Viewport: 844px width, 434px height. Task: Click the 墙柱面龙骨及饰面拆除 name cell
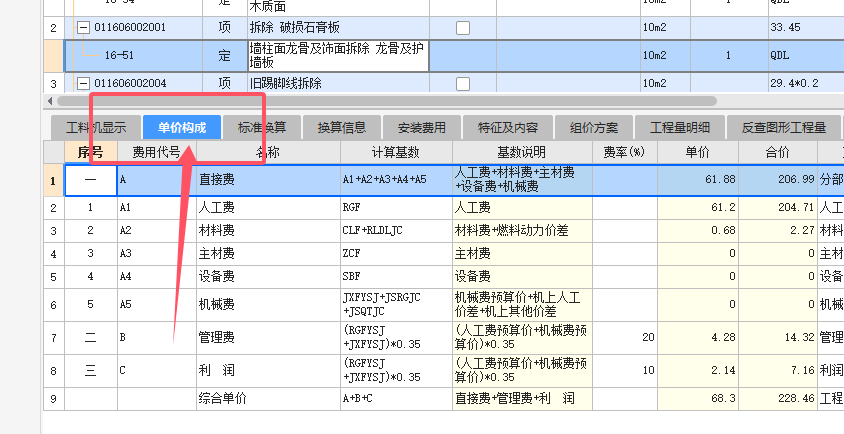tap(339, 55)
